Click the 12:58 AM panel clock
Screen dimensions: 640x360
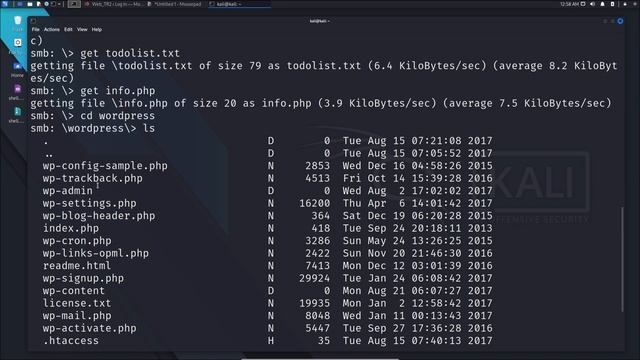(x=569, y=4)
